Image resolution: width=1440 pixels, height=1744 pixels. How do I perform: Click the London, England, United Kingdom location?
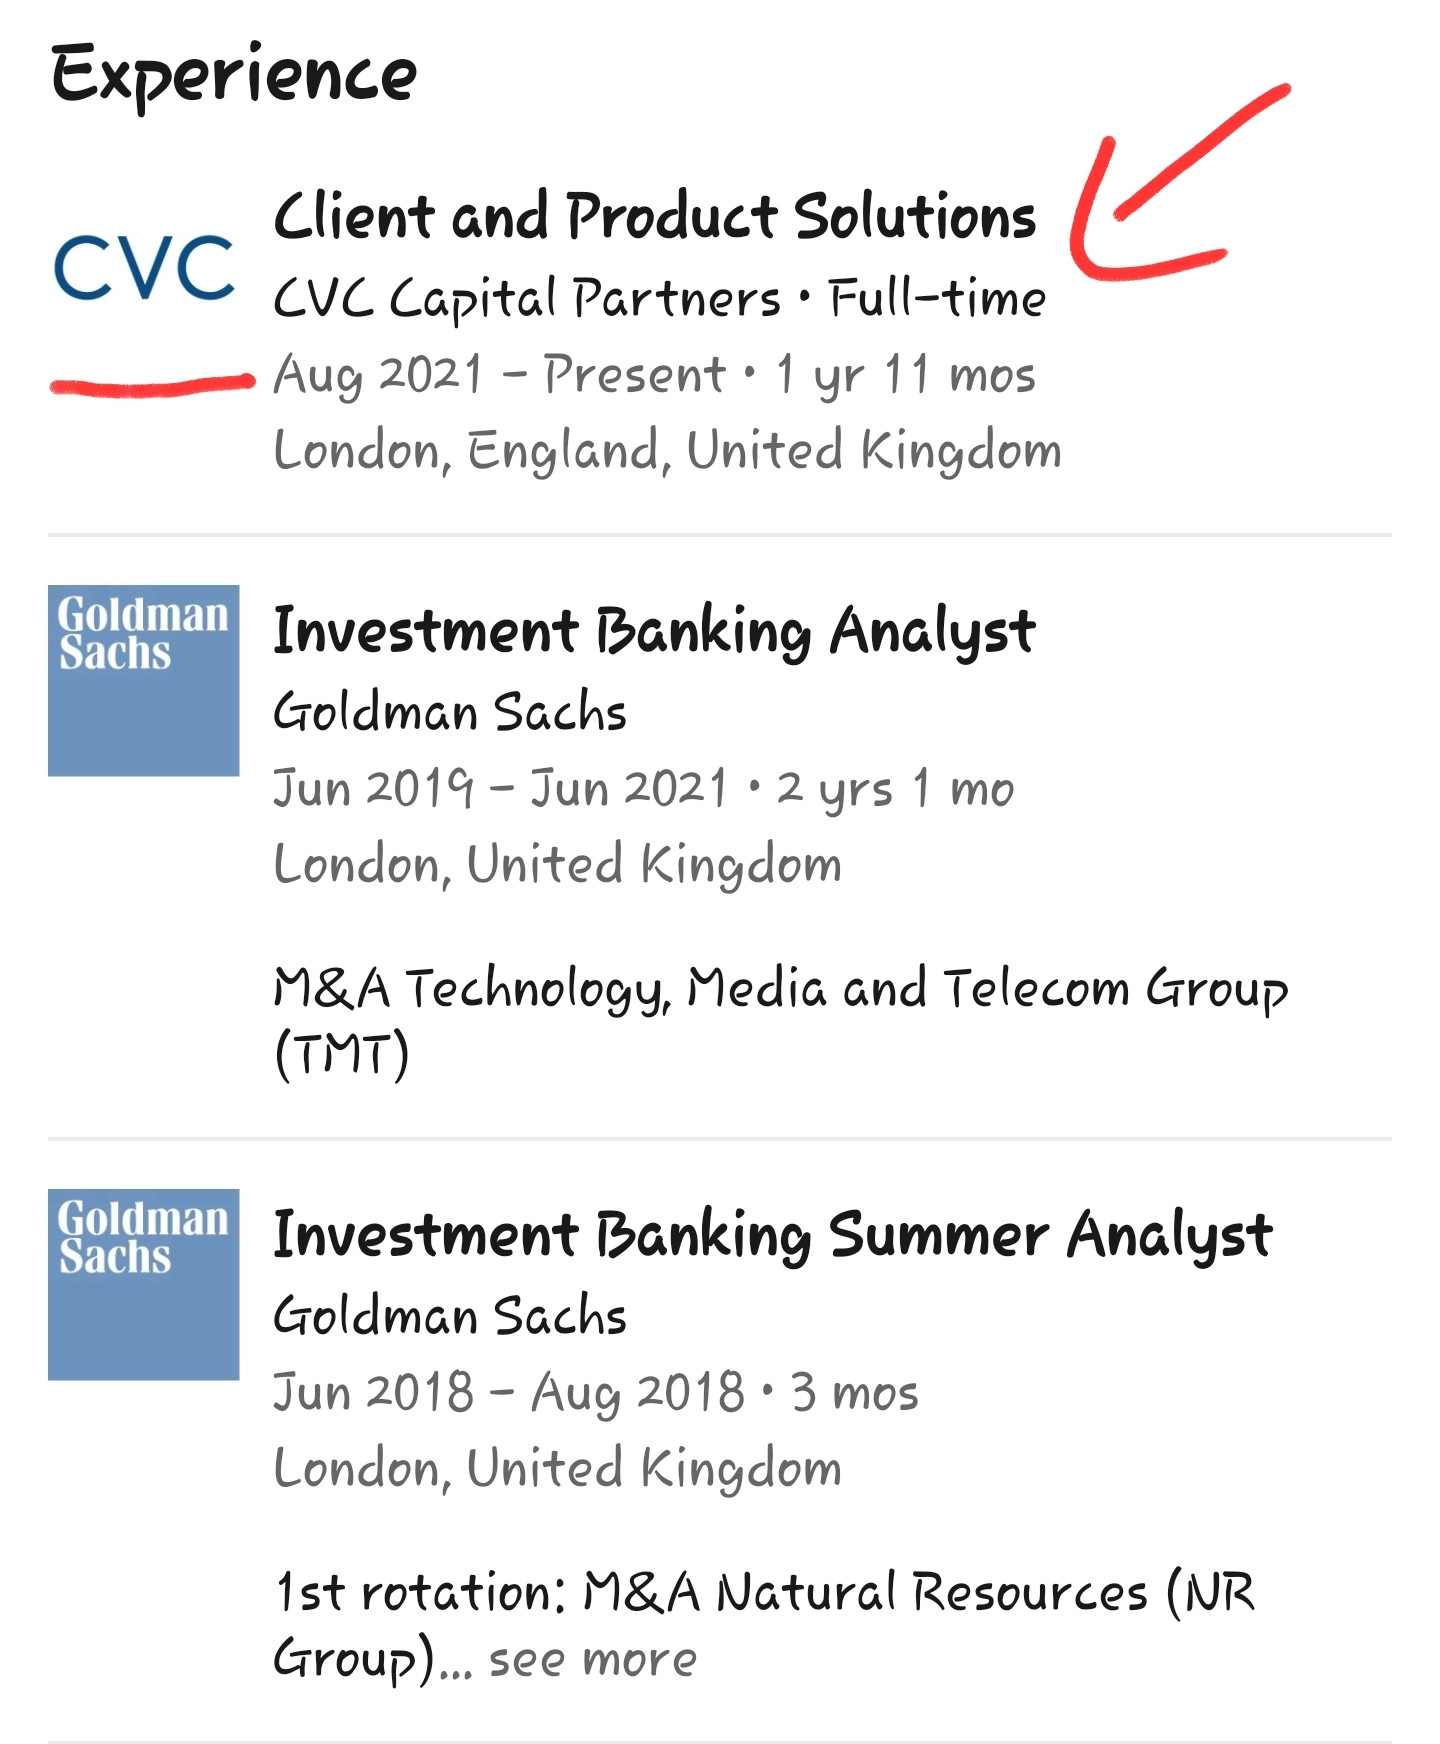[667, 451]
